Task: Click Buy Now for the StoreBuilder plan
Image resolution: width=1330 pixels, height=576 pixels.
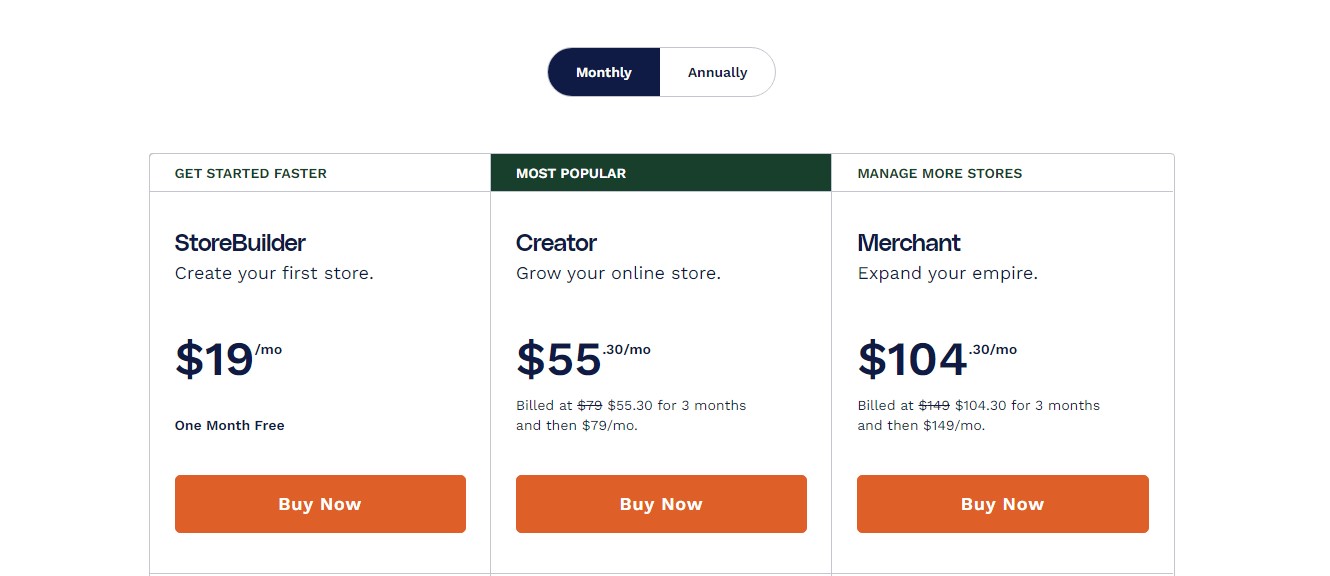Action: (x=320, y=504)
